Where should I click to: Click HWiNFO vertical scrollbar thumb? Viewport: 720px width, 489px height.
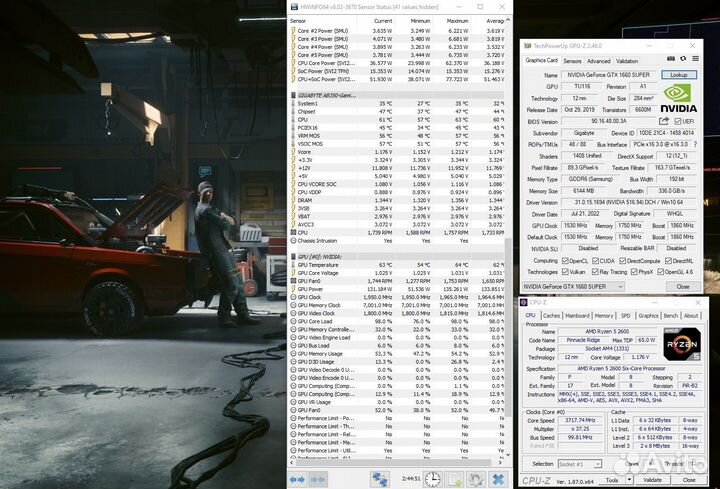click(x=508, y=327)
